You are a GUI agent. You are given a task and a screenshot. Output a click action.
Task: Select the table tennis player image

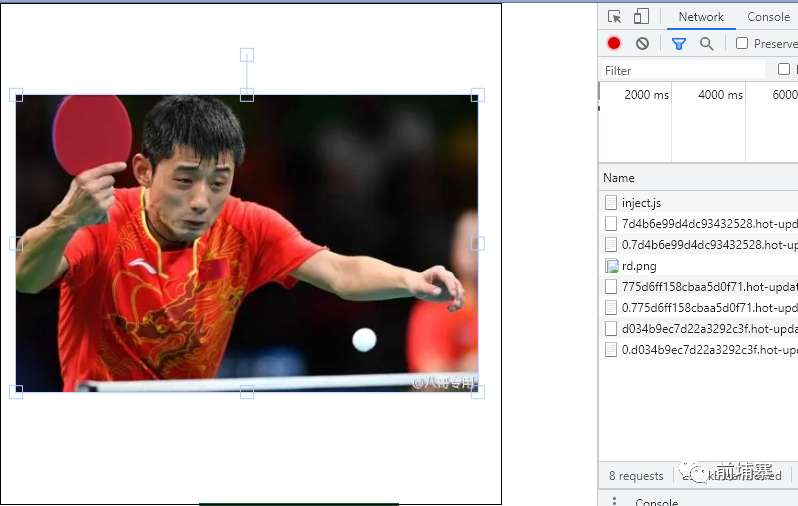click(x=247, y=243)
